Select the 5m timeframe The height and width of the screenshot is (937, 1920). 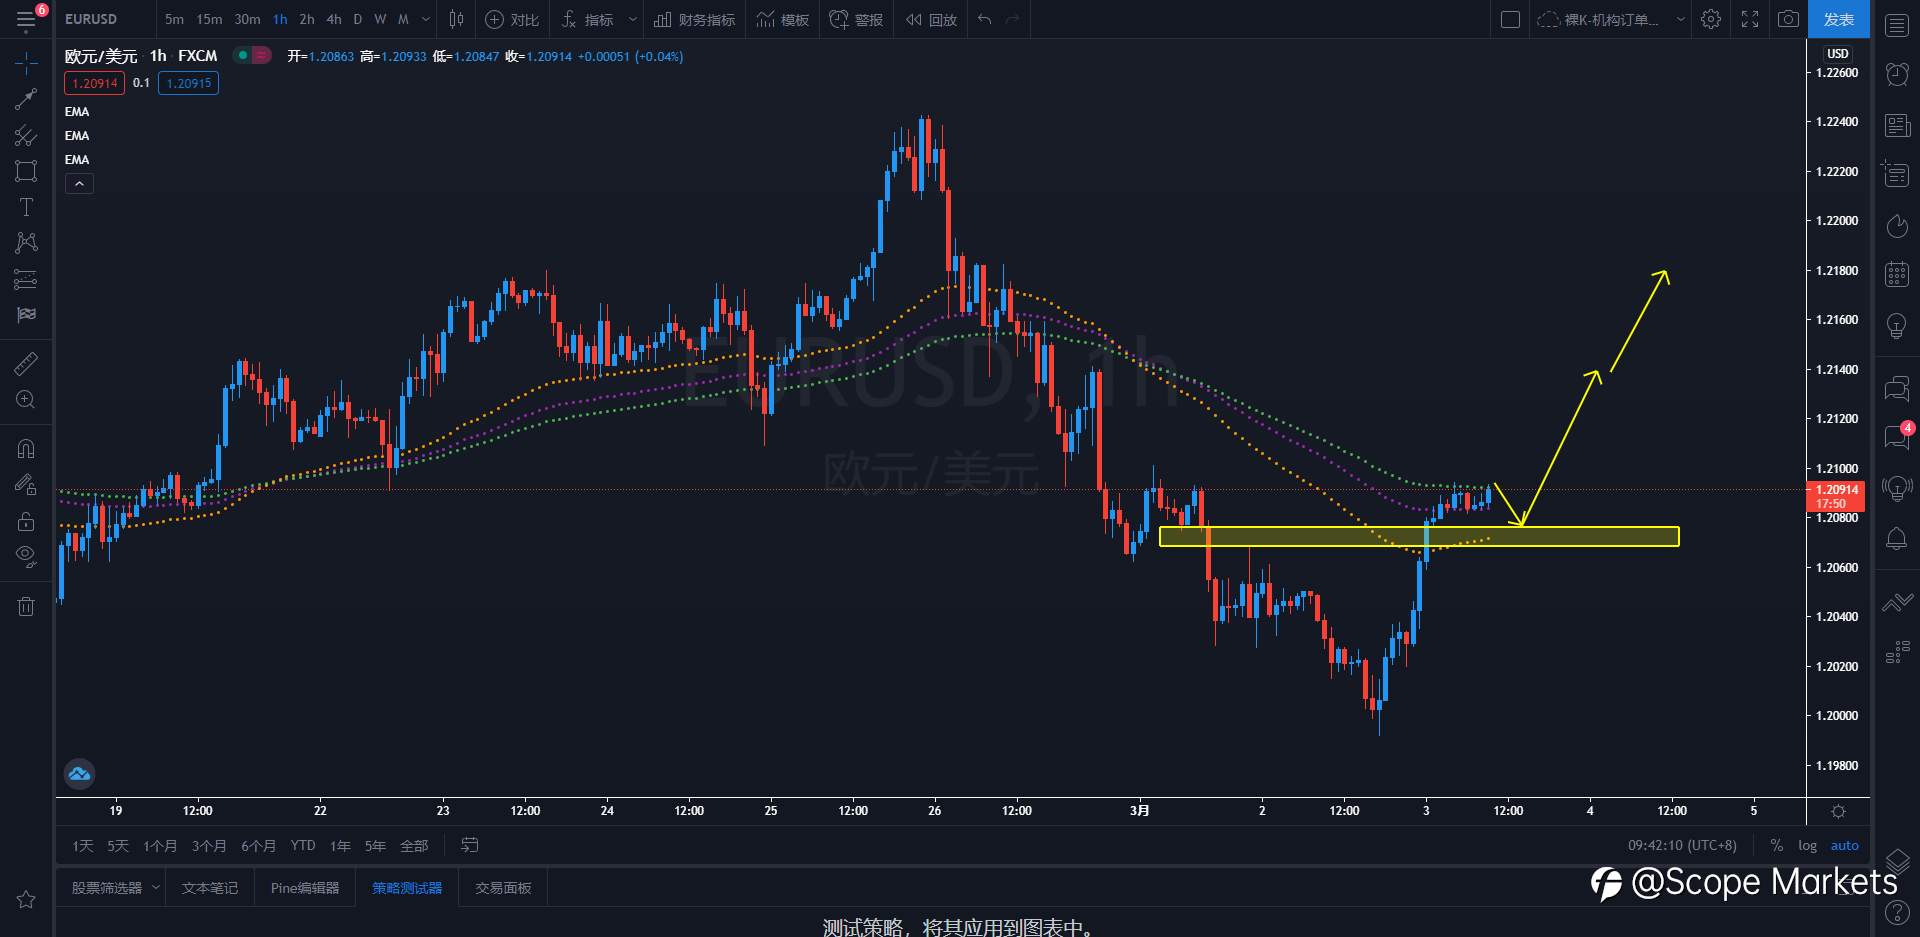pyautogui.click(x=174, y=19)
